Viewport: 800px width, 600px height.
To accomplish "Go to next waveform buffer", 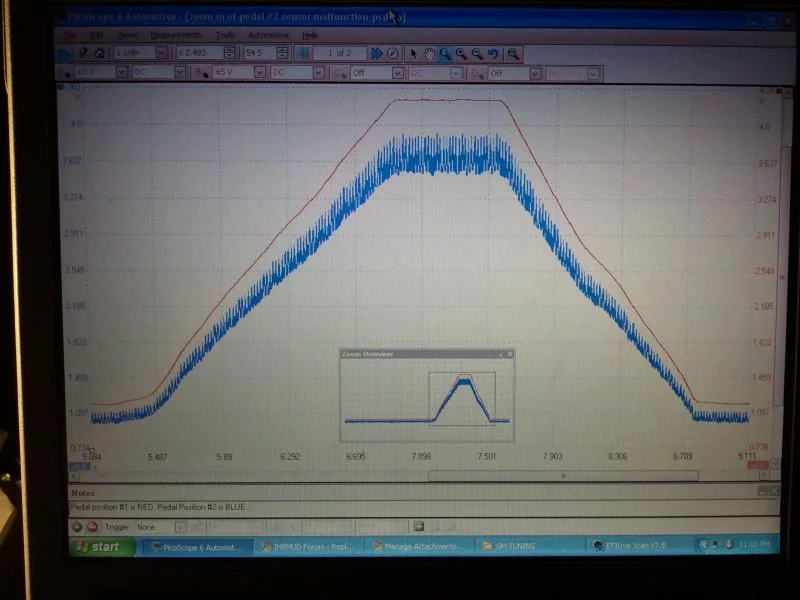I will point(376,53).
